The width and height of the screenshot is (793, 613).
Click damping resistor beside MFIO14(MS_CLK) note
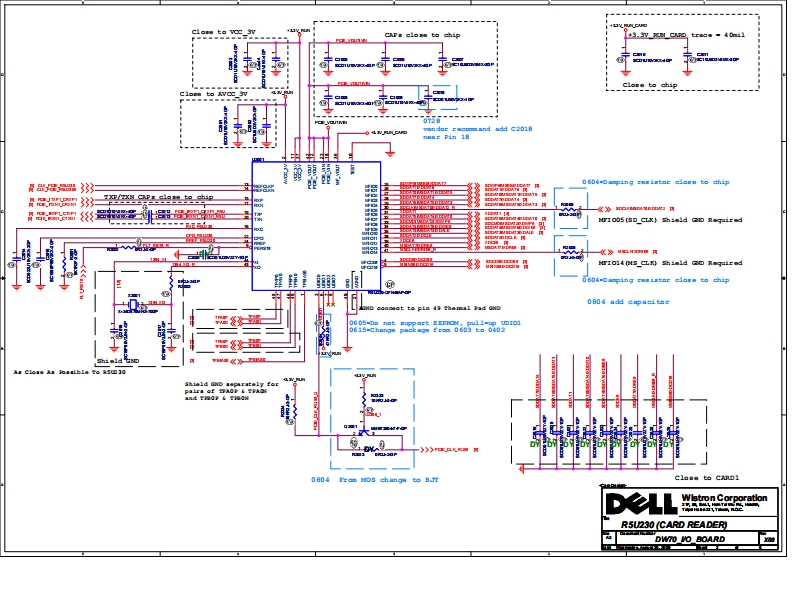[568, 251]
